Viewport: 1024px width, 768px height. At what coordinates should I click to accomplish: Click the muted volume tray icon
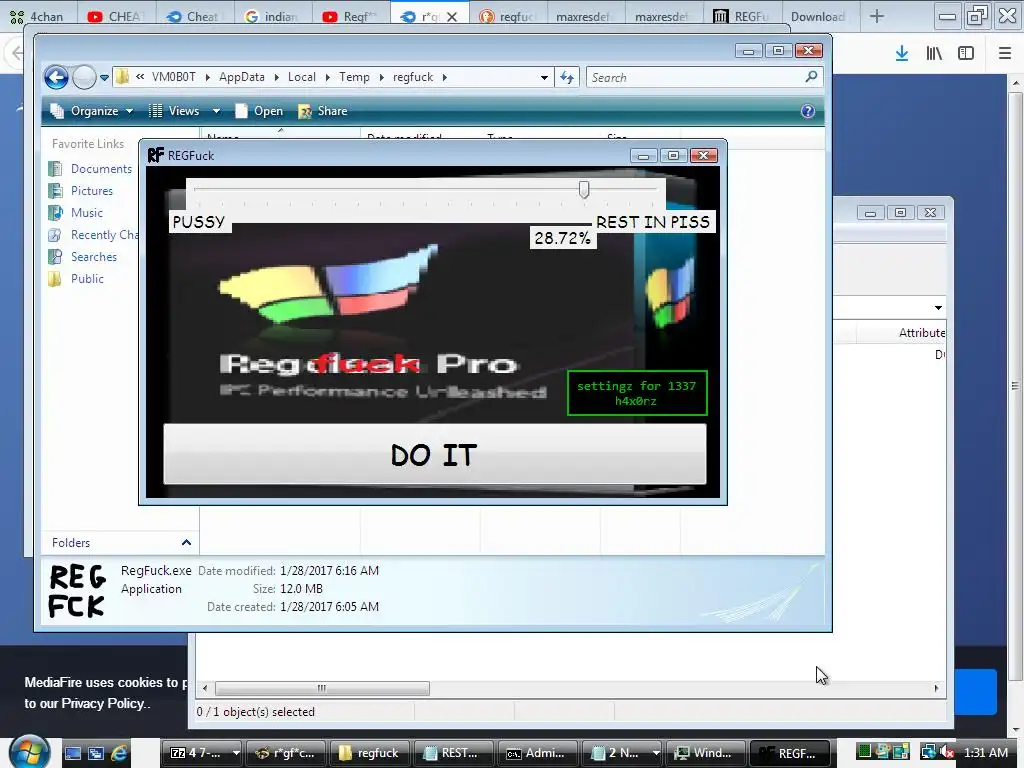pos(948,752)
